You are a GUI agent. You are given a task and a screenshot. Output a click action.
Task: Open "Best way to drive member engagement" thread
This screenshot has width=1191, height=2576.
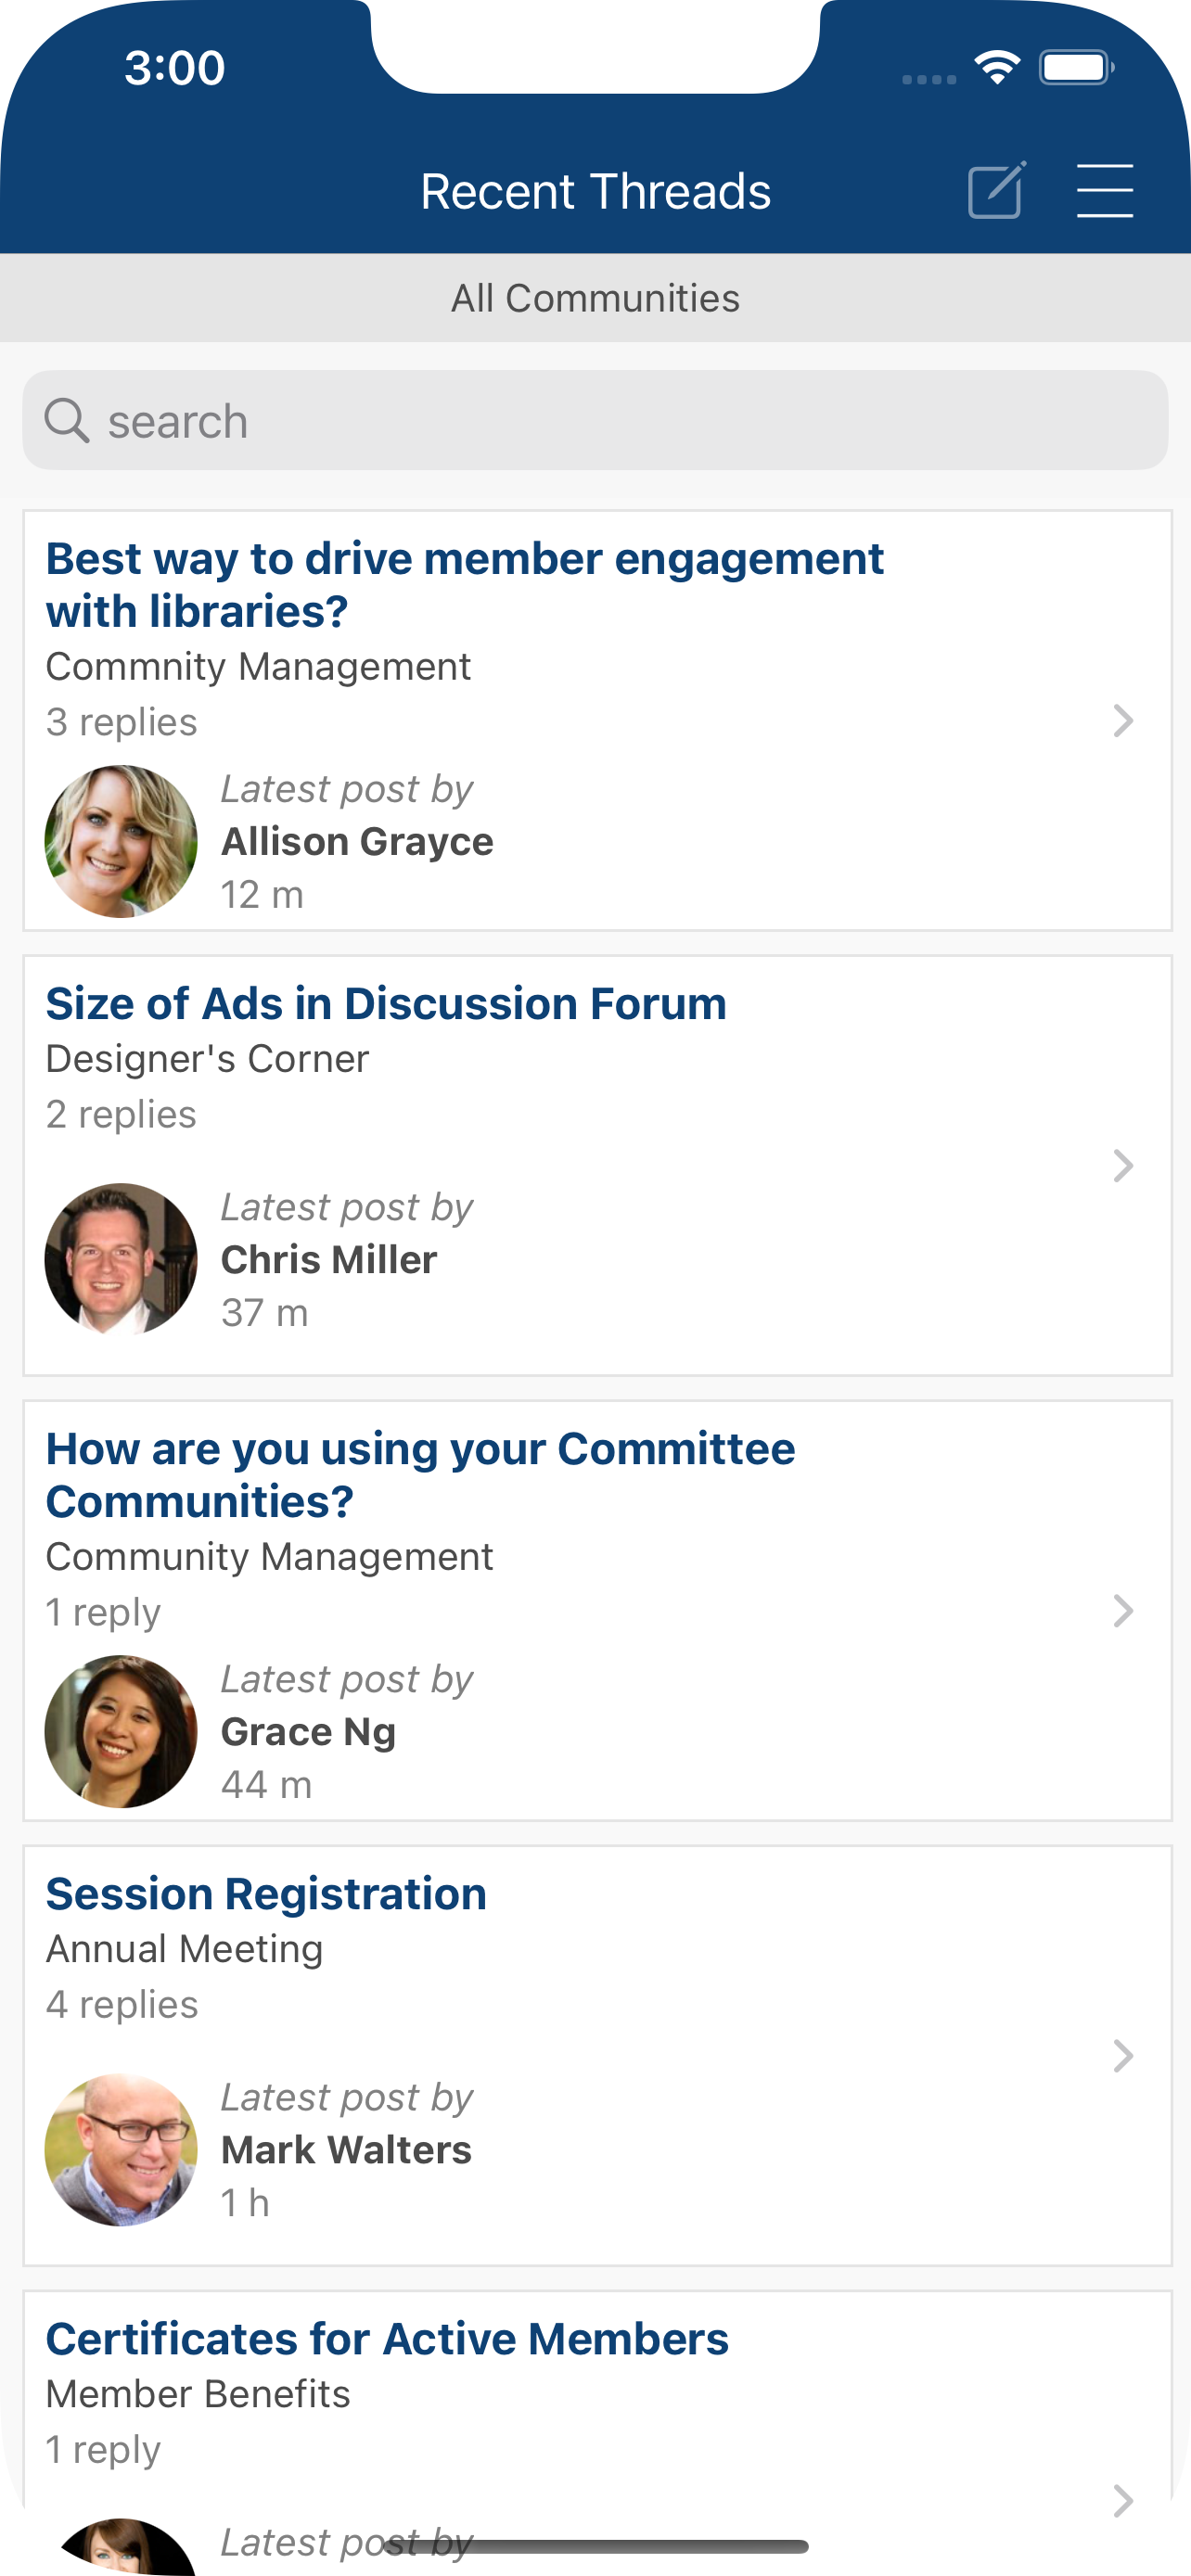(x=465, y=585)
